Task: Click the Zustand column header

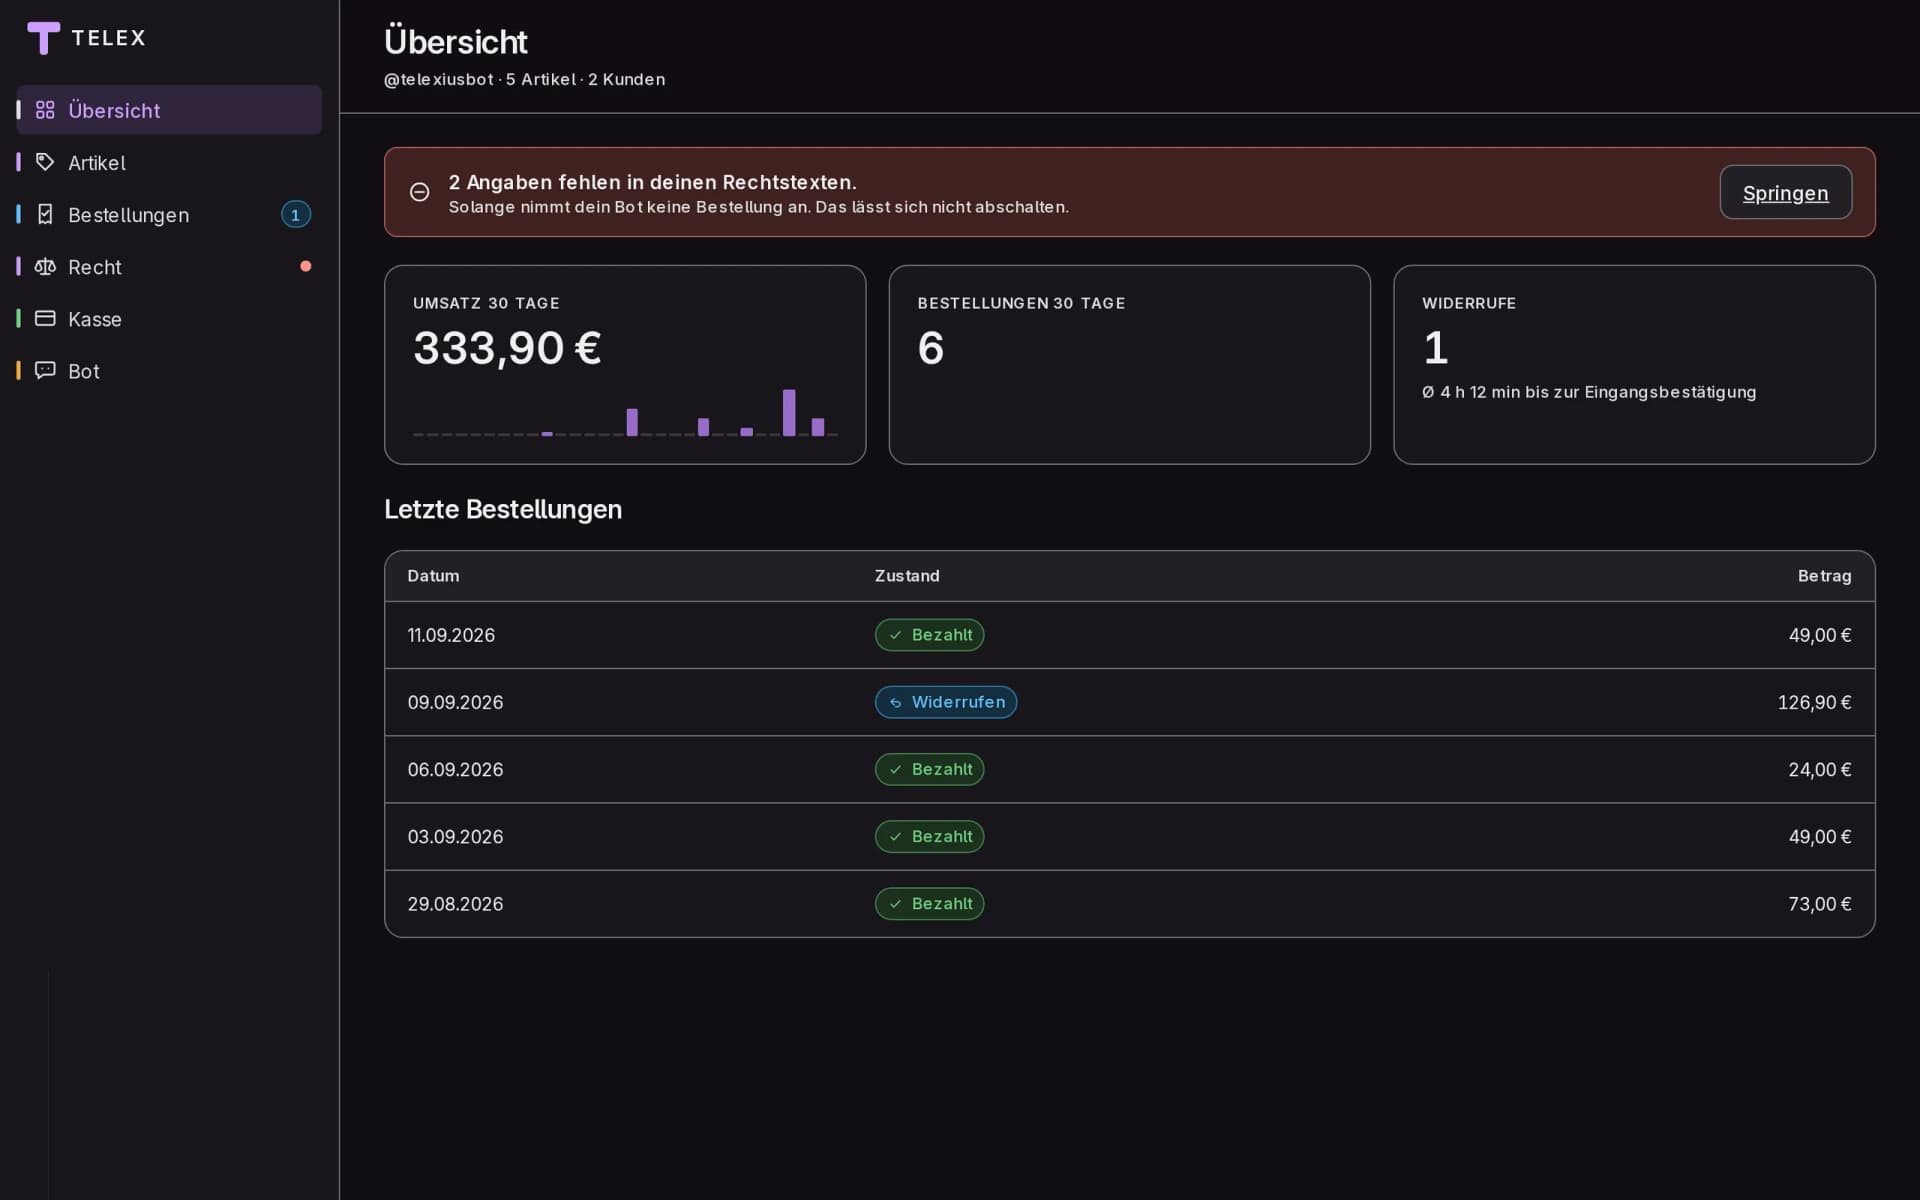Action: click(x=907, y=576)
